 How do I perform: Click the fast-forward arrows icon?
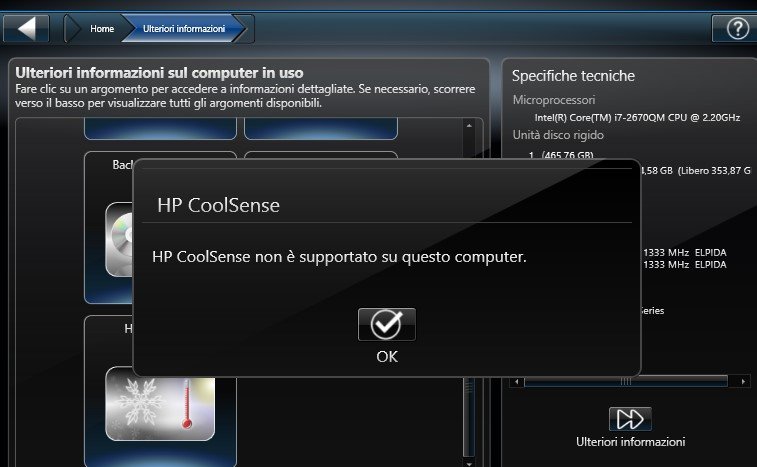630,419
